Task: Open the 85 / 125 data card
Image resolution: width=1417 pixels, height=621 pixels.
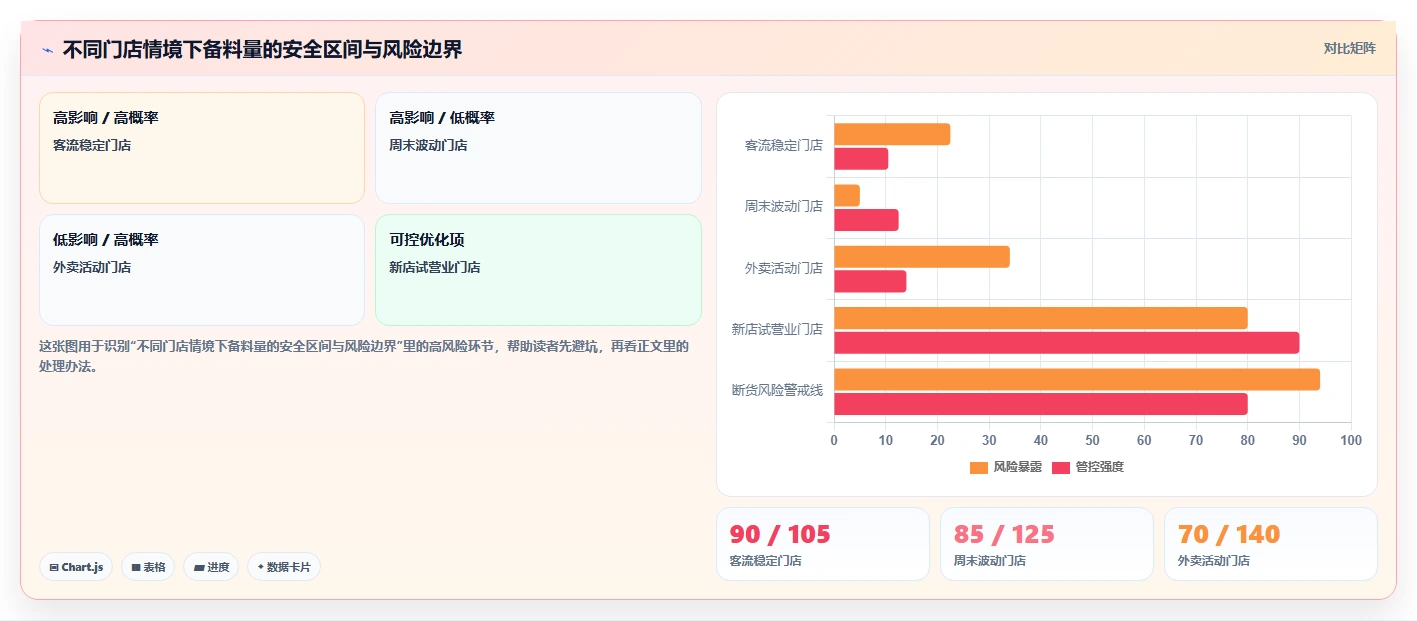Action: [x=1047, y=544]
